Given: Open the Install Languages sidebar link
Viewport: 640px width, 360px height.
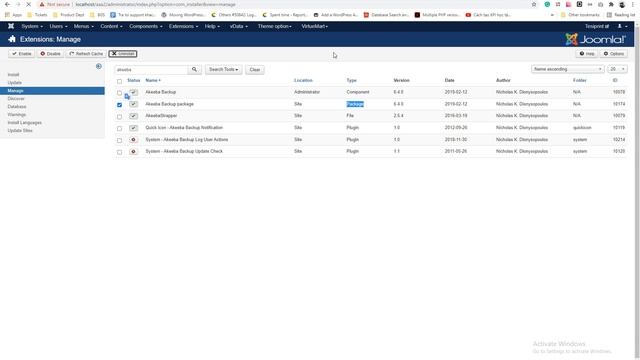Looking at the screenshot, I should [24, 122].
